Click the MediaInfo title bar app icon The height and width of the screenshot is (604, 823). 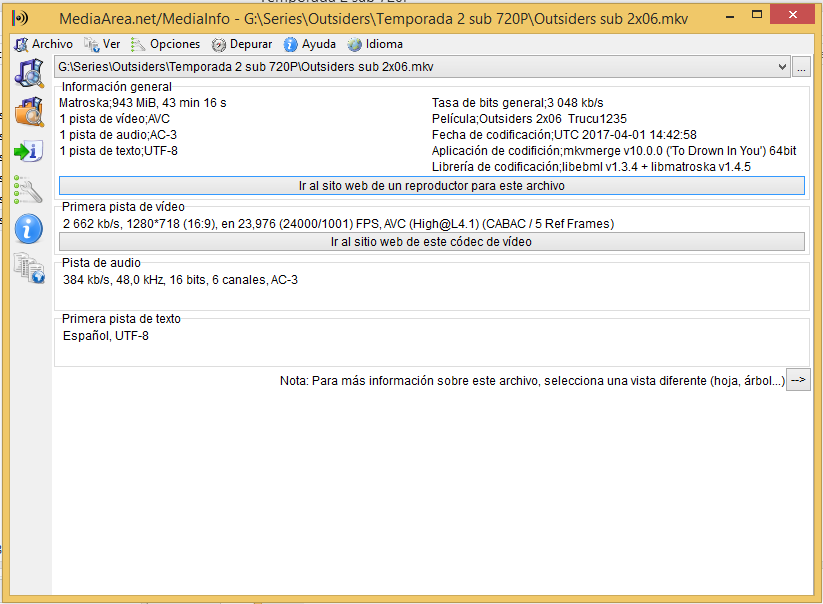[20, 18]
